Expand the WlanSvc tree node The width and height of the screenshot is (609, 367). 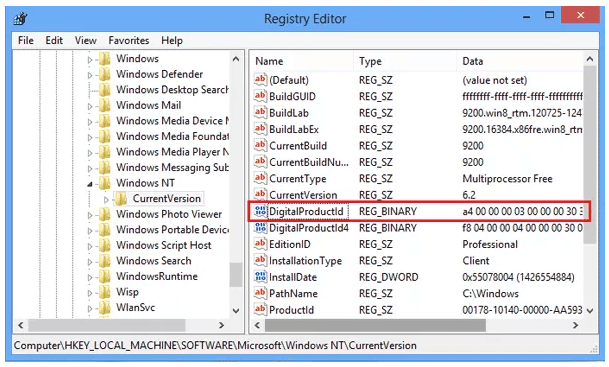[90, 309]
